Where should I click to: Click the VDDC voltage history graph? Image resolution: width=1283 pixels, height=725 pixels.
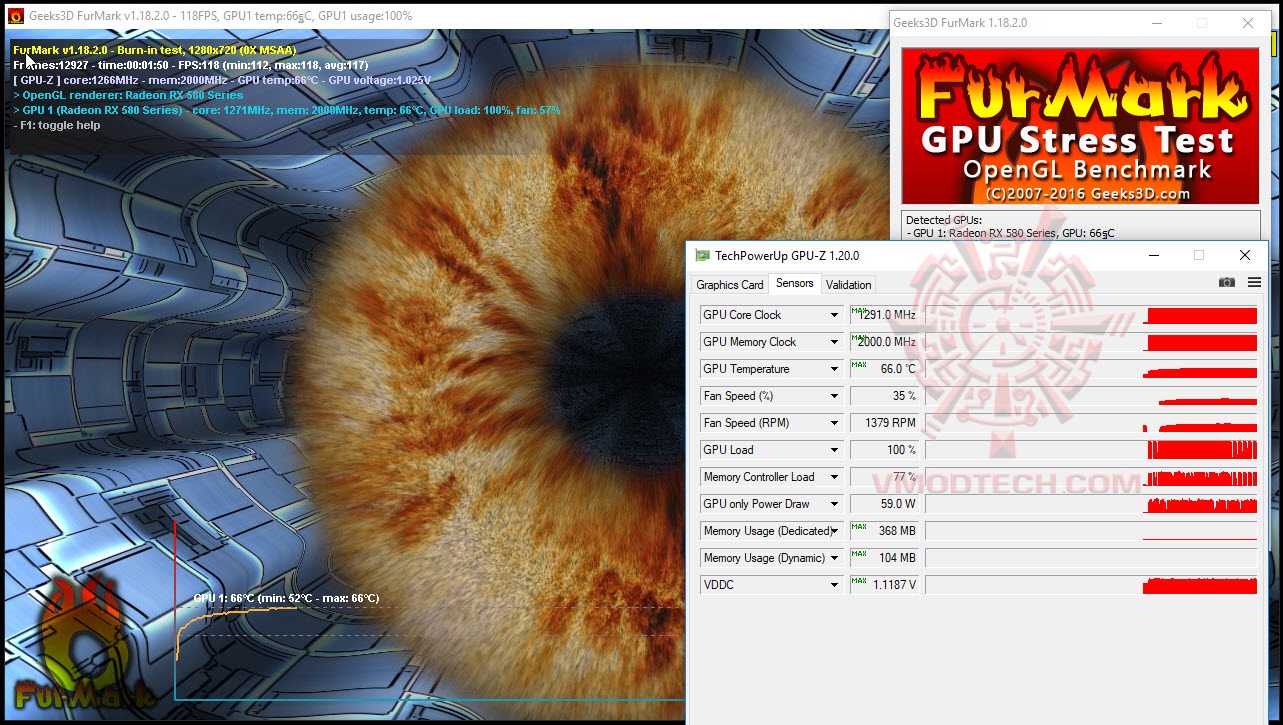tap(1091, 585)
